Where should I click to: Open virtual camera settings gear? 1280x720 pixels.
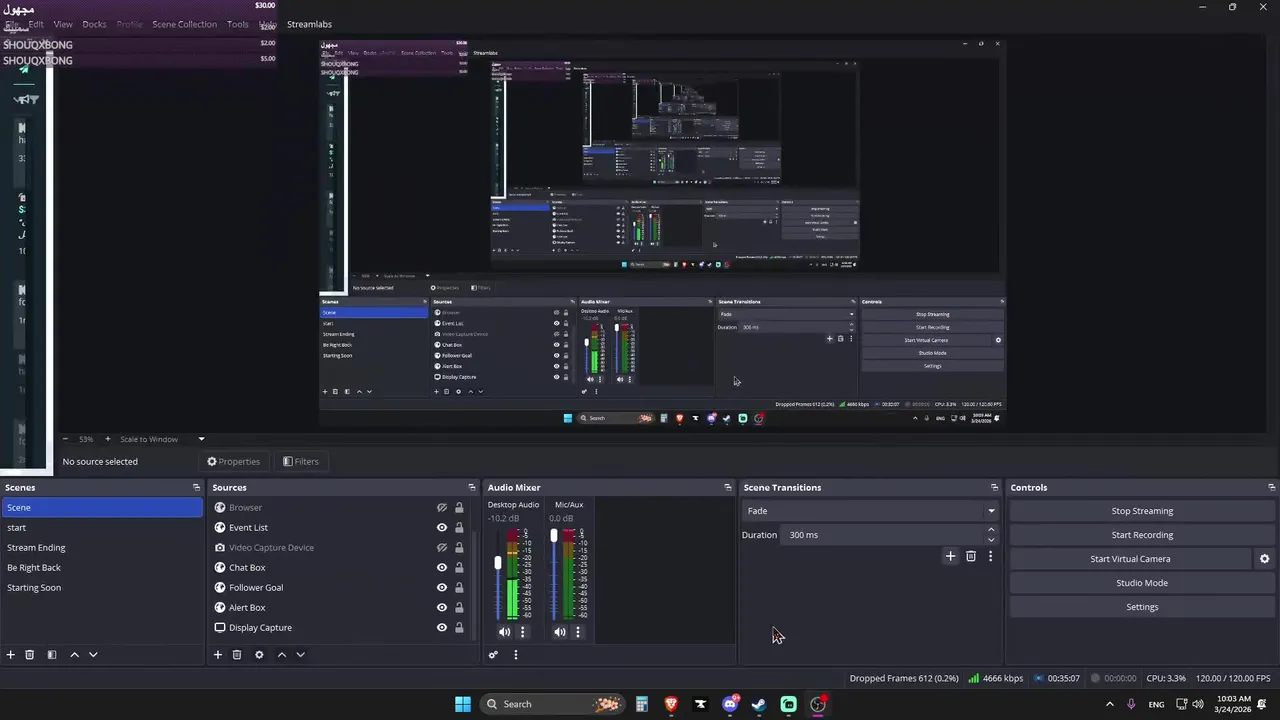point(1264,559)
